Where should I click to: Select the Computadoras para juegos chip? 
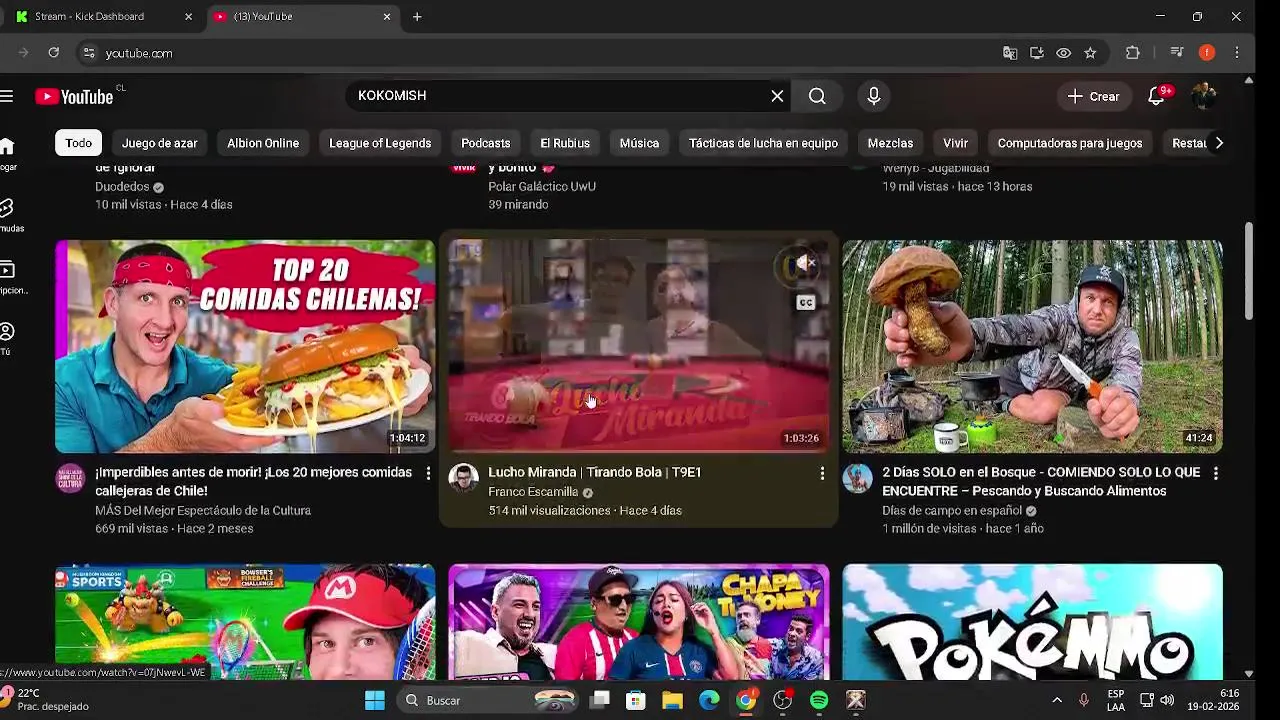[1069, 143]
